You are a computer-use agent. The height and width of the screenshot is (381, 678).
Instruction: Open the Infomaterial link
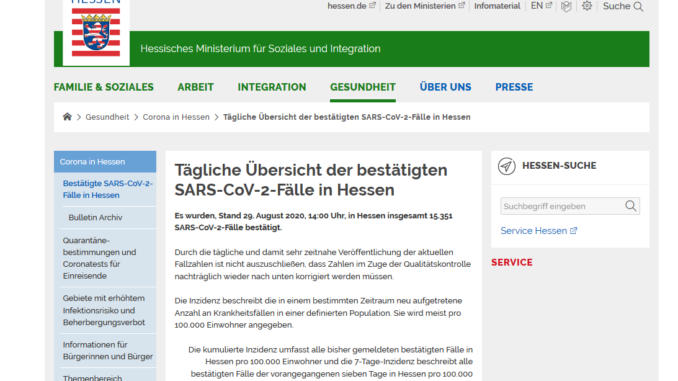pyautogui.click(x=497, y=6)
